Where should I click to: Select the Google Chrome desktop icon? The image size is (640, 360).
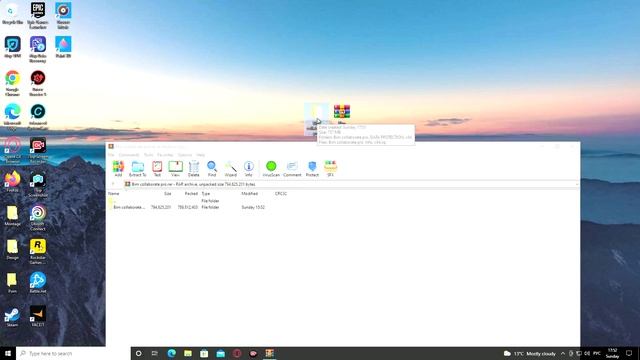click(12, 83)
